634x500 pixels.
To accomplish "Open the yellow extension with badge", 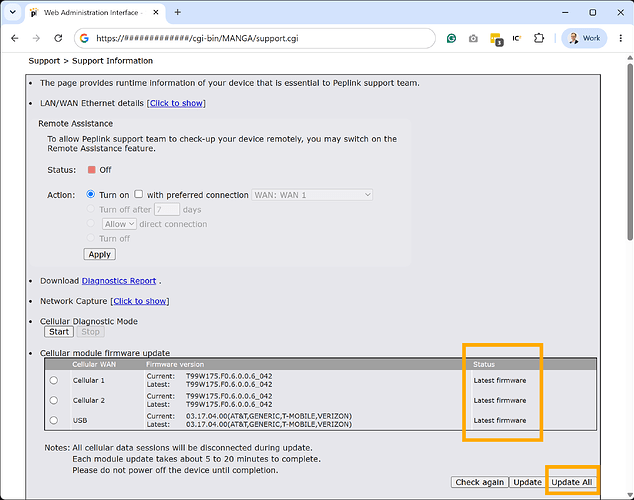I will point(496,39).
